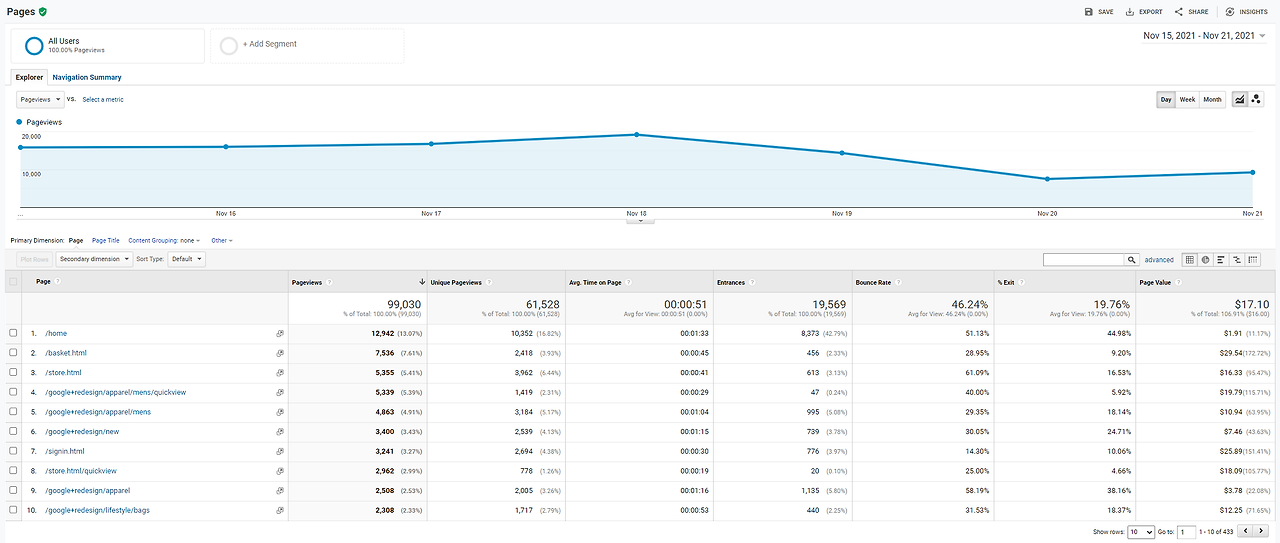Image resolution: width=1280 pixels, height=543 pixels.
Task: Click help icon next to Bounce Rate header
Action: pos(900,282)
